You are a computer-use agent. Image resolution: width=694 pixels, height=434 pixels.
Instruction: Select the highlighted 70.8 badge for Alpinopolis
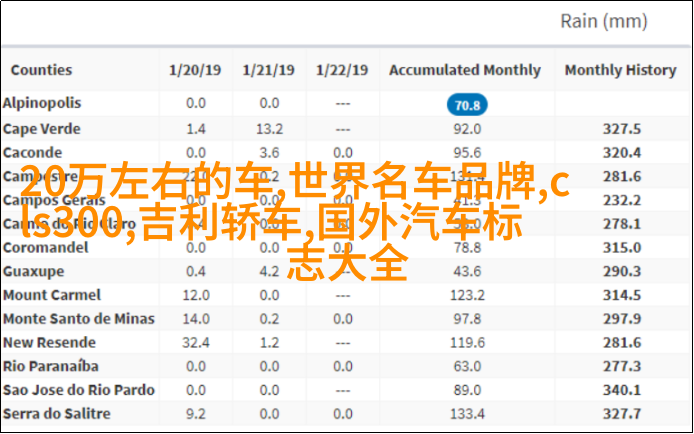tap(467, 105)
